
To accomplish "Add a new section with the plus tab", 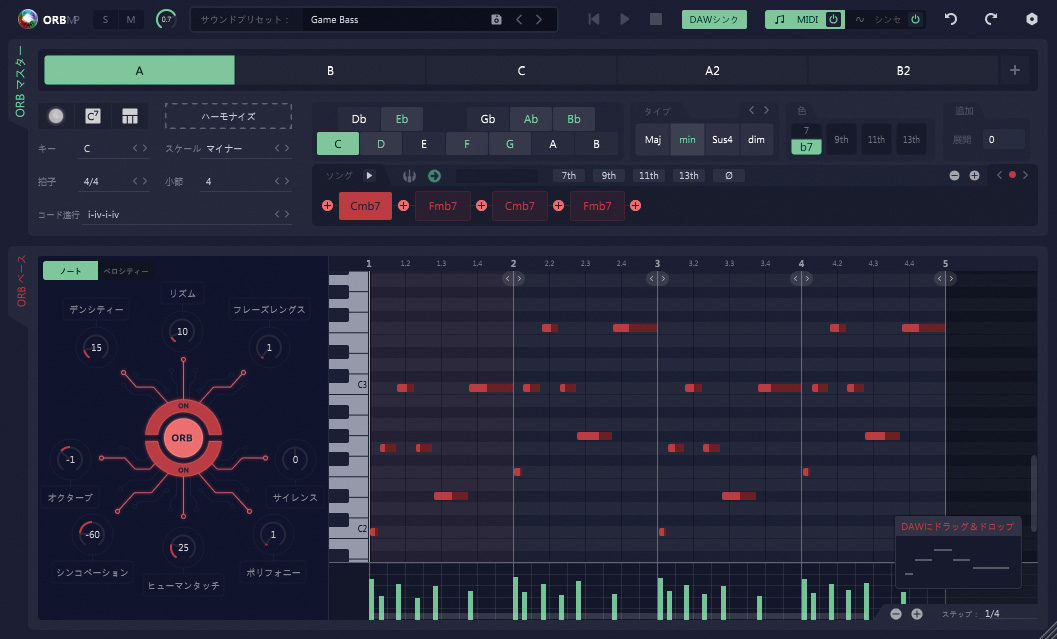I will coord(1015,70).
